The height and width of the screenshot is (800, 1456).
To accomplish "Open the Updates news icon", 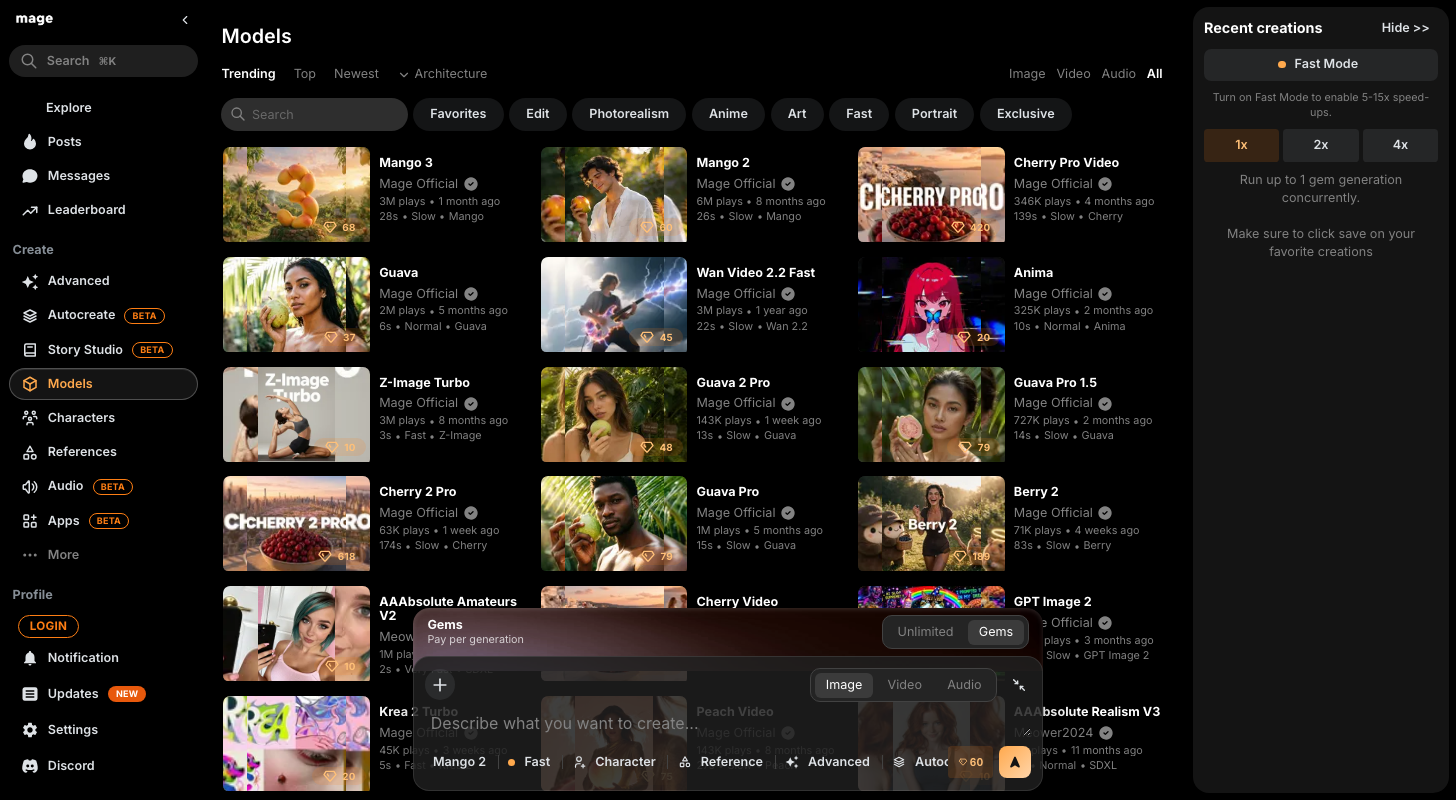I will pyautogui.click(x=30, y=694).
